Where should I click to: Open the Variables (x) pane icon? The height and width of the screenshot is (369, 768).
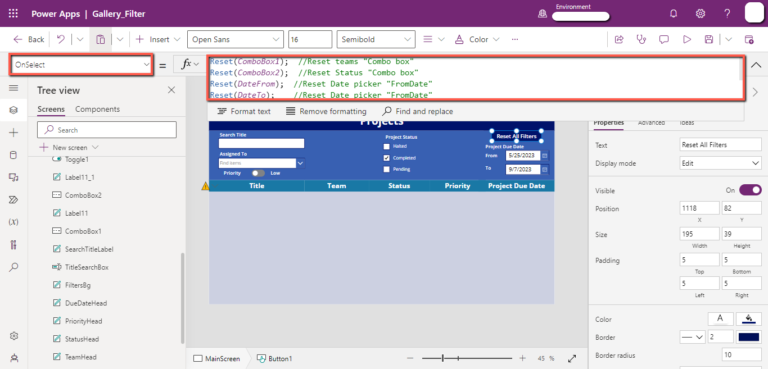tap(13, 222)
